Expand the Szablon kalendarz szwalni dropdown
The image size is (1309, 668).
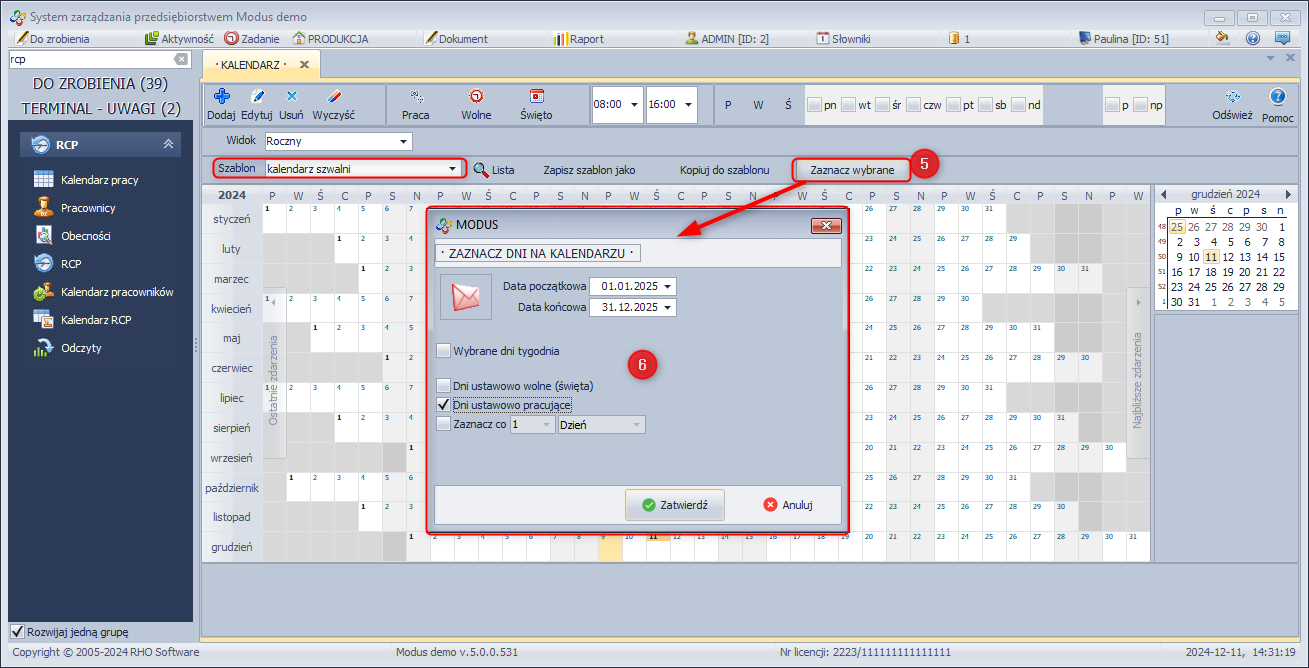point(453,169)
